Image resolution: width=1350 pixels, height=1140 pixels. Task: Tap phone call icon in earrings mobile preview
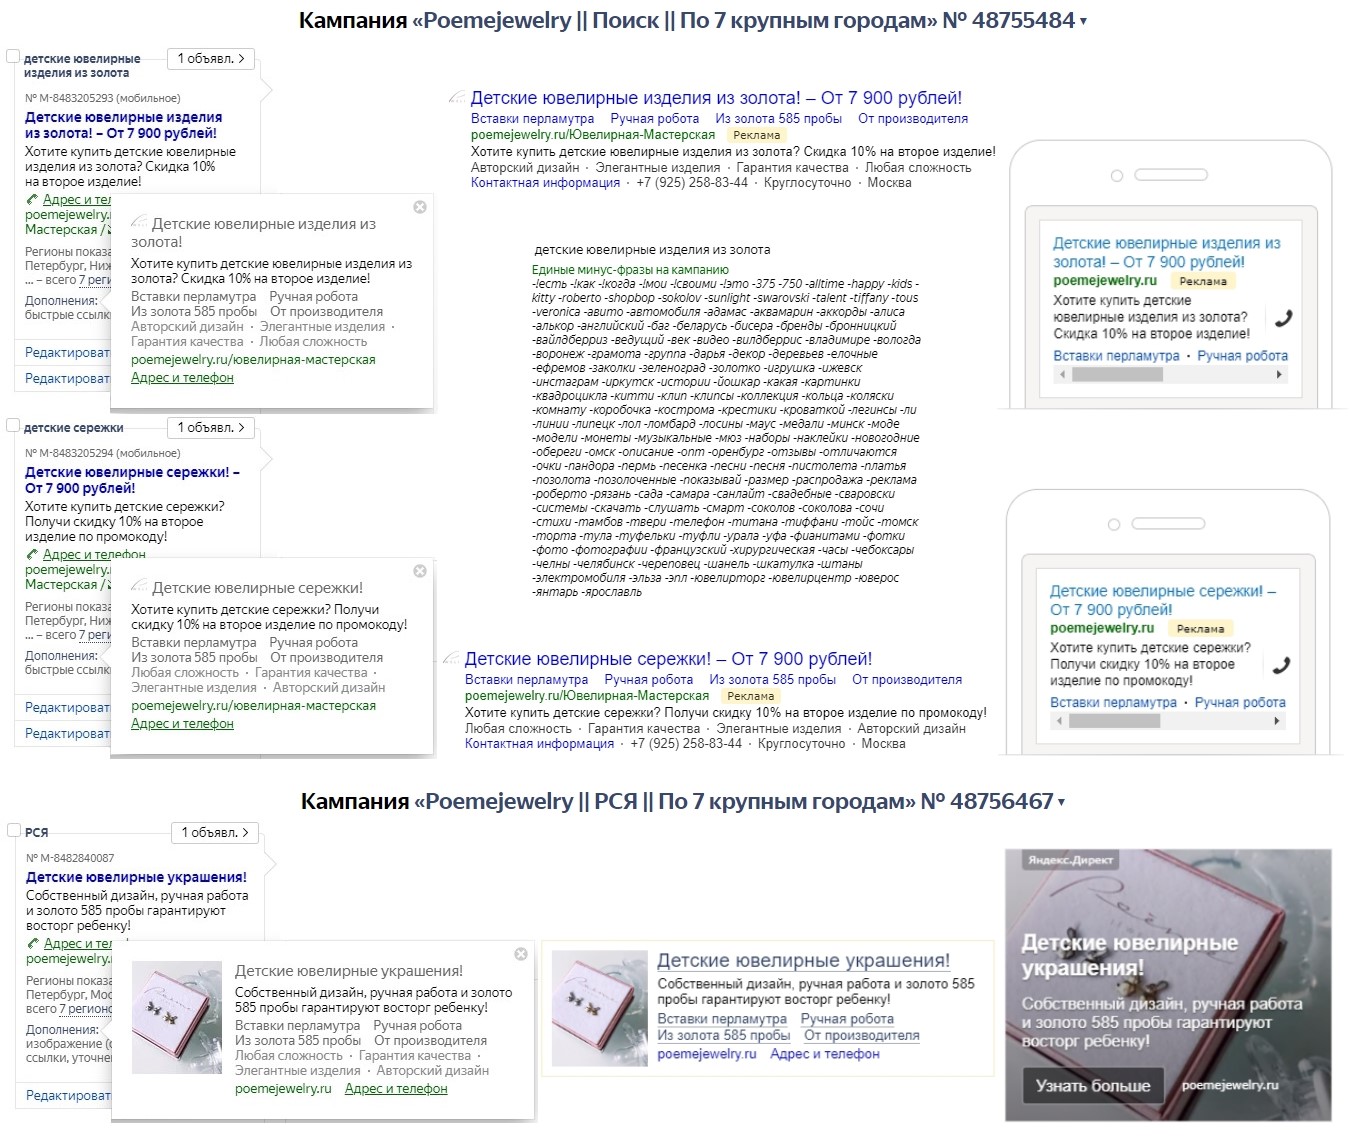[1281, 665]
